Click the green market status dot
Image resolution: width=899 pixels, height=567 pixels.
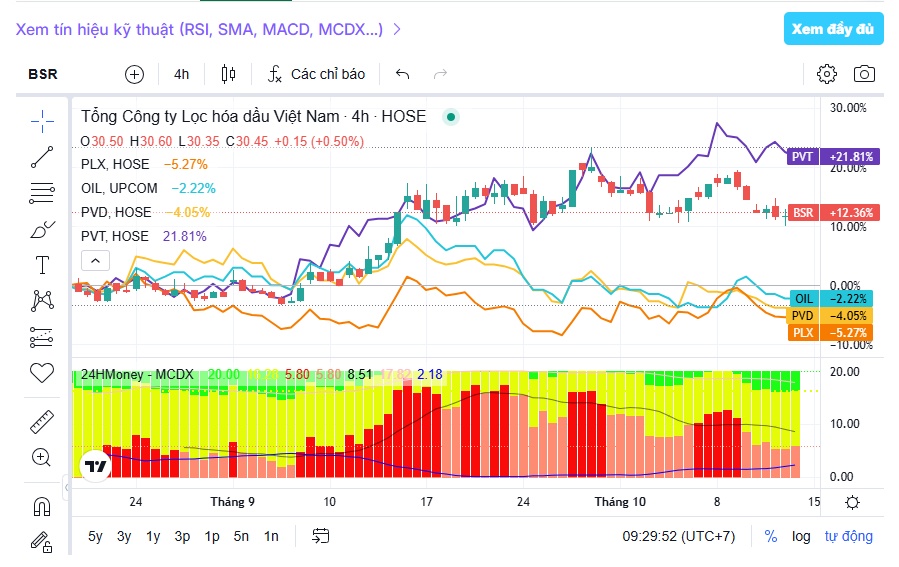click(451, 117)
